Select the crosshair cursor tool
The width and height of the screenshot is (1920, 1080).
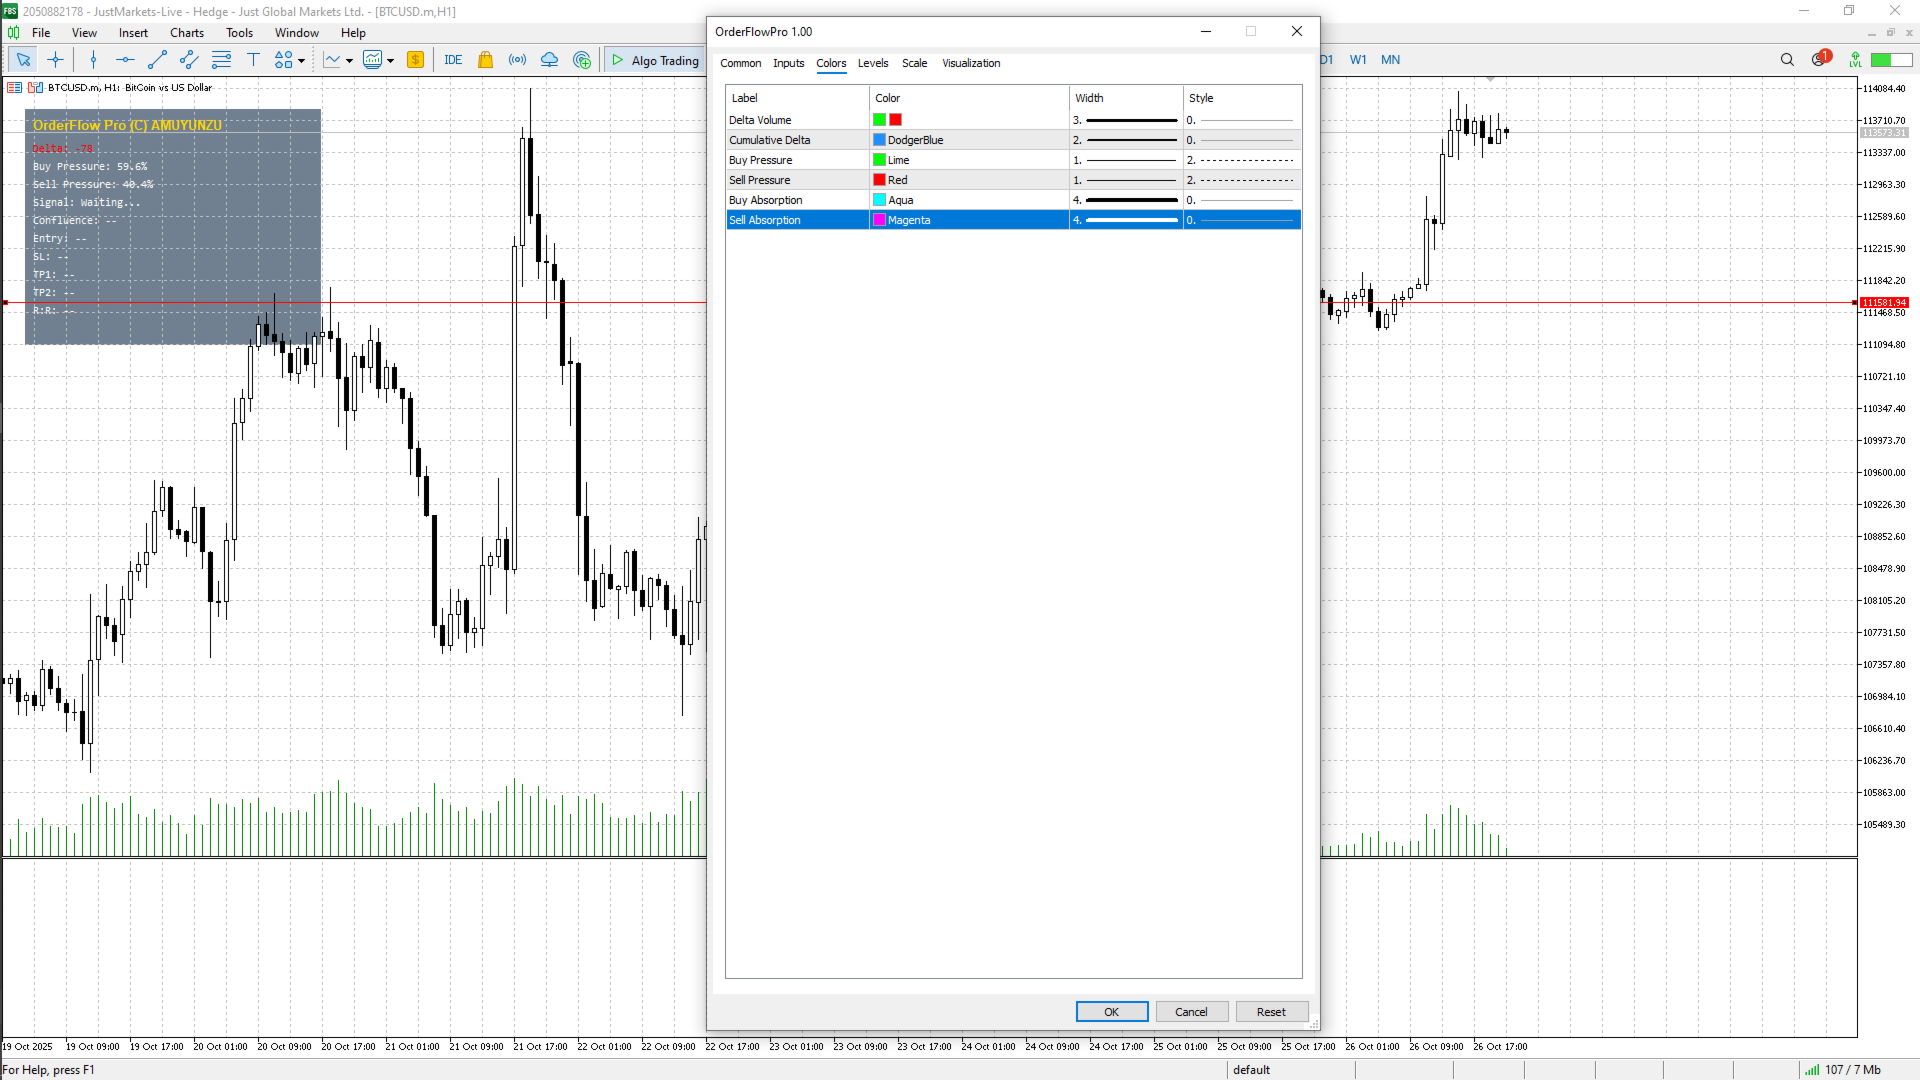point(55,60)
